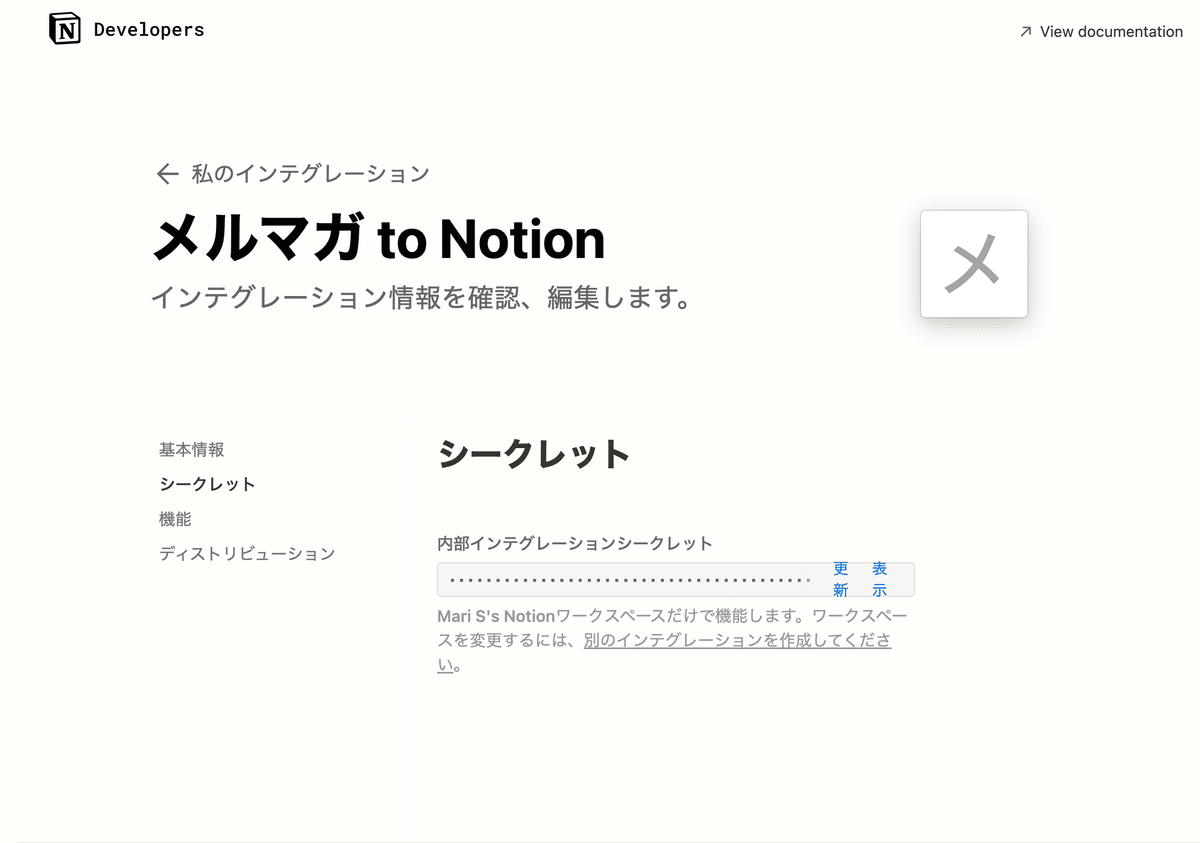Open the ディストリビューション section

click(246, 553)
